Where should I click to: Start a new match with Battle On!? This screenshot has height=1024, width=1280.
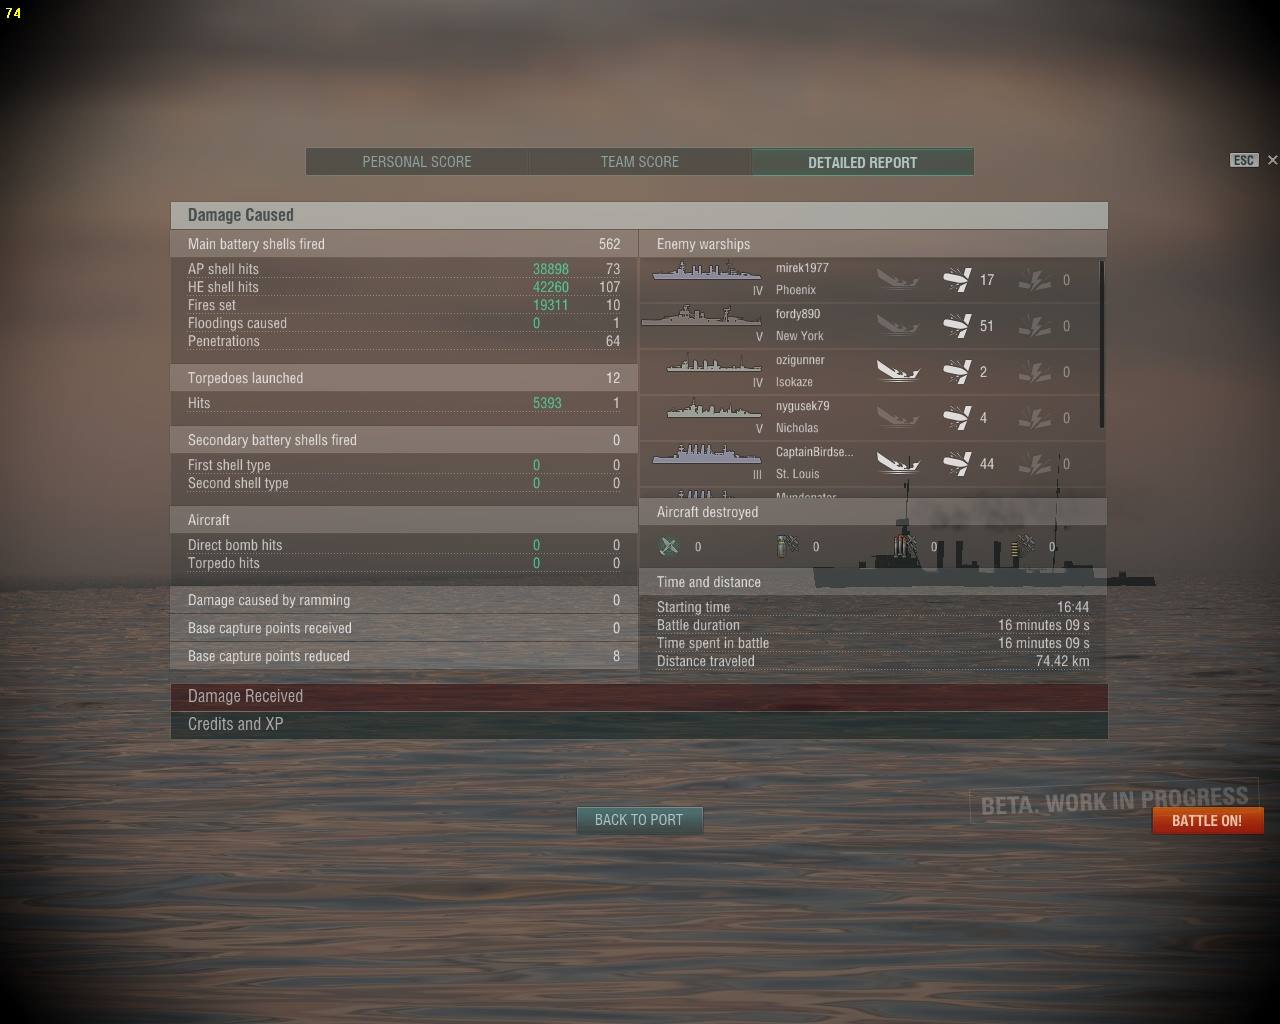pyautogui.click(x=1207, y=821)
